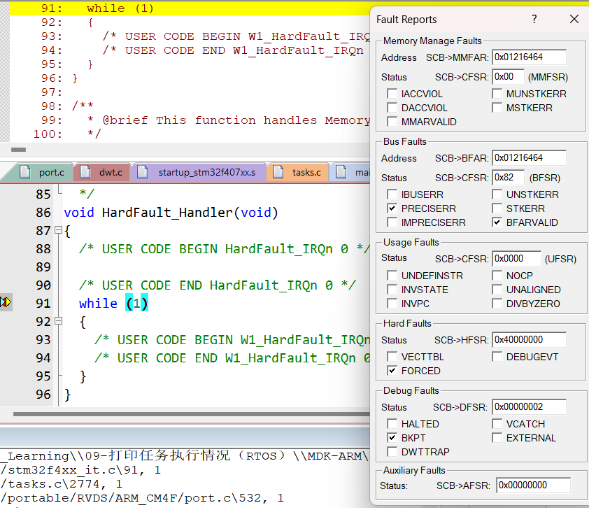
Task: Click the file icon on tasks.c tab
Action: 278,172
